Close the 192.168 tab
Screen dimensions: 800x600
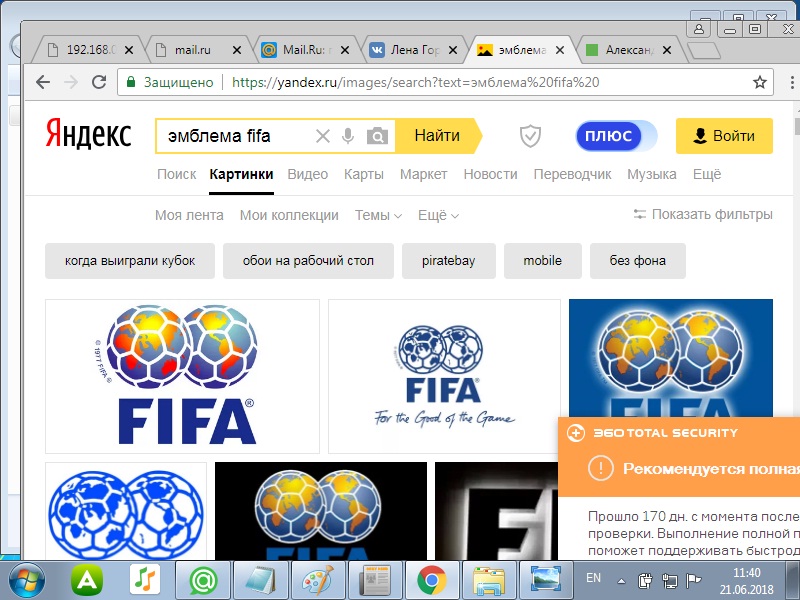point(129,50)
